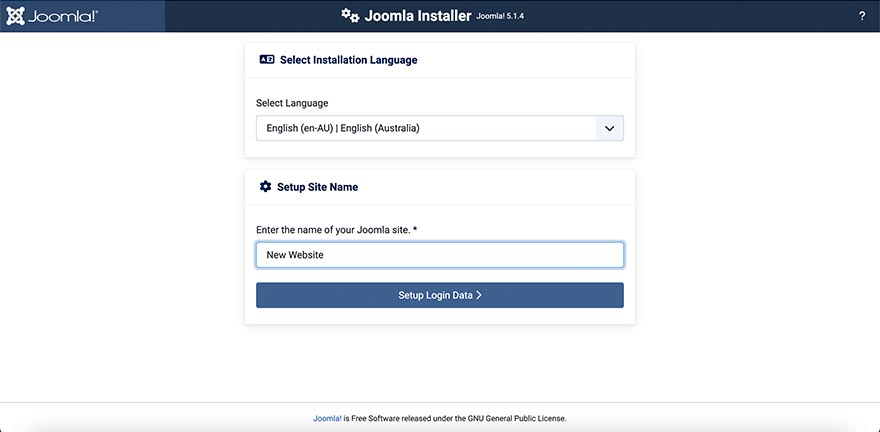Image resolution: width=880 pixels, height=432 pixels.
Task: Click the 'Enter the name of your Joomla site' label
Action: (337, 230)
